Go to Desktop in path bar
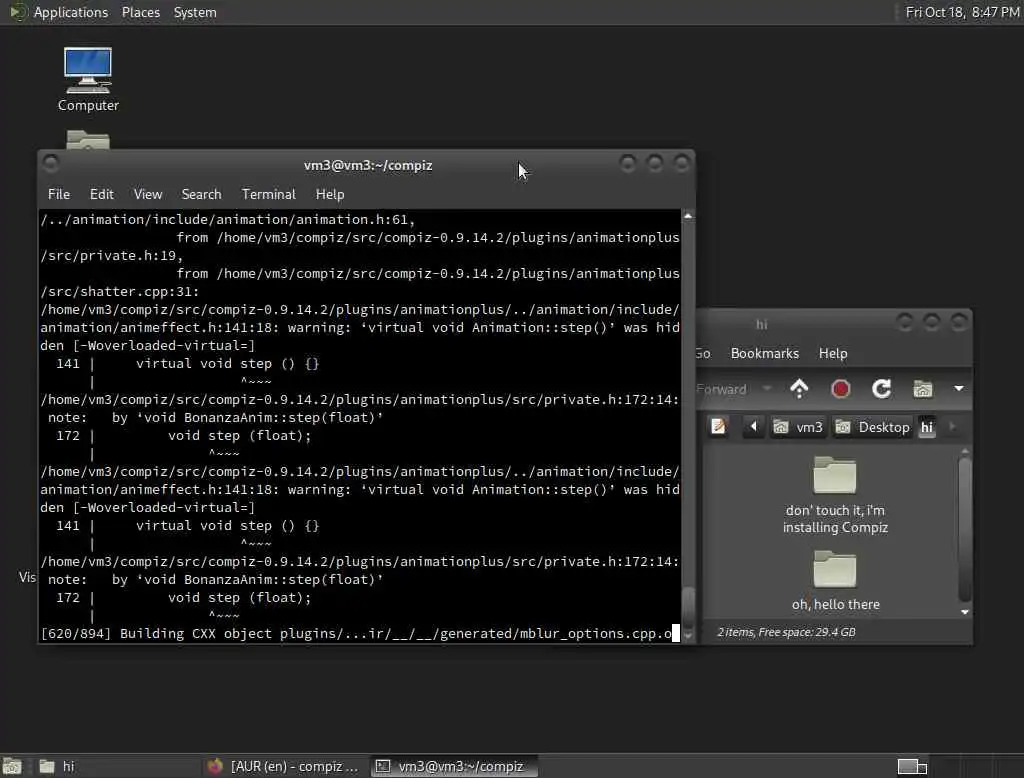The image size is (1024, 778). pyautogui.click(x=872, y=427)
